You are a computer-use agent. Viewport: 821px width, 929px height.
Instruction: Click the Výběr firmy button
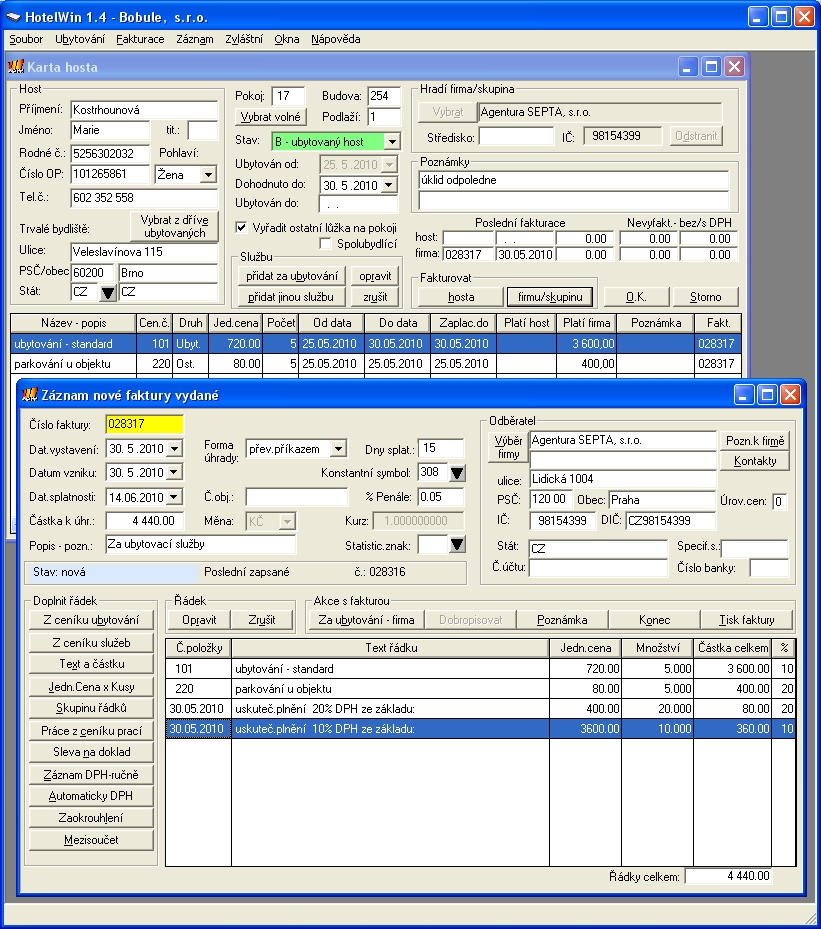point(509,447)
